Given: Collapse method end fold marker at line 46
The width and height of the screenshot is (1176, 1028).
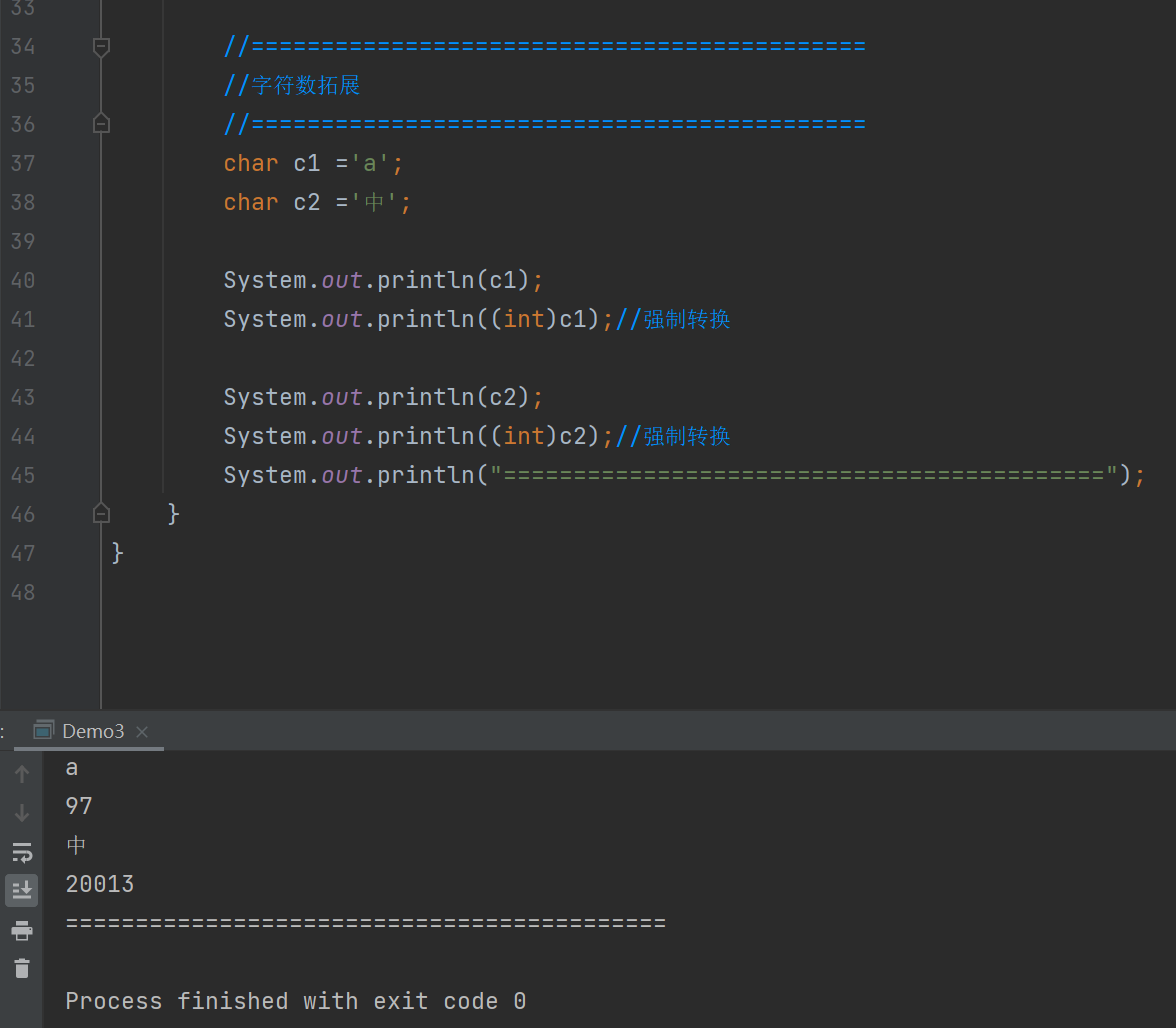Looking at the screenshot, I should (x=101, y=513).
